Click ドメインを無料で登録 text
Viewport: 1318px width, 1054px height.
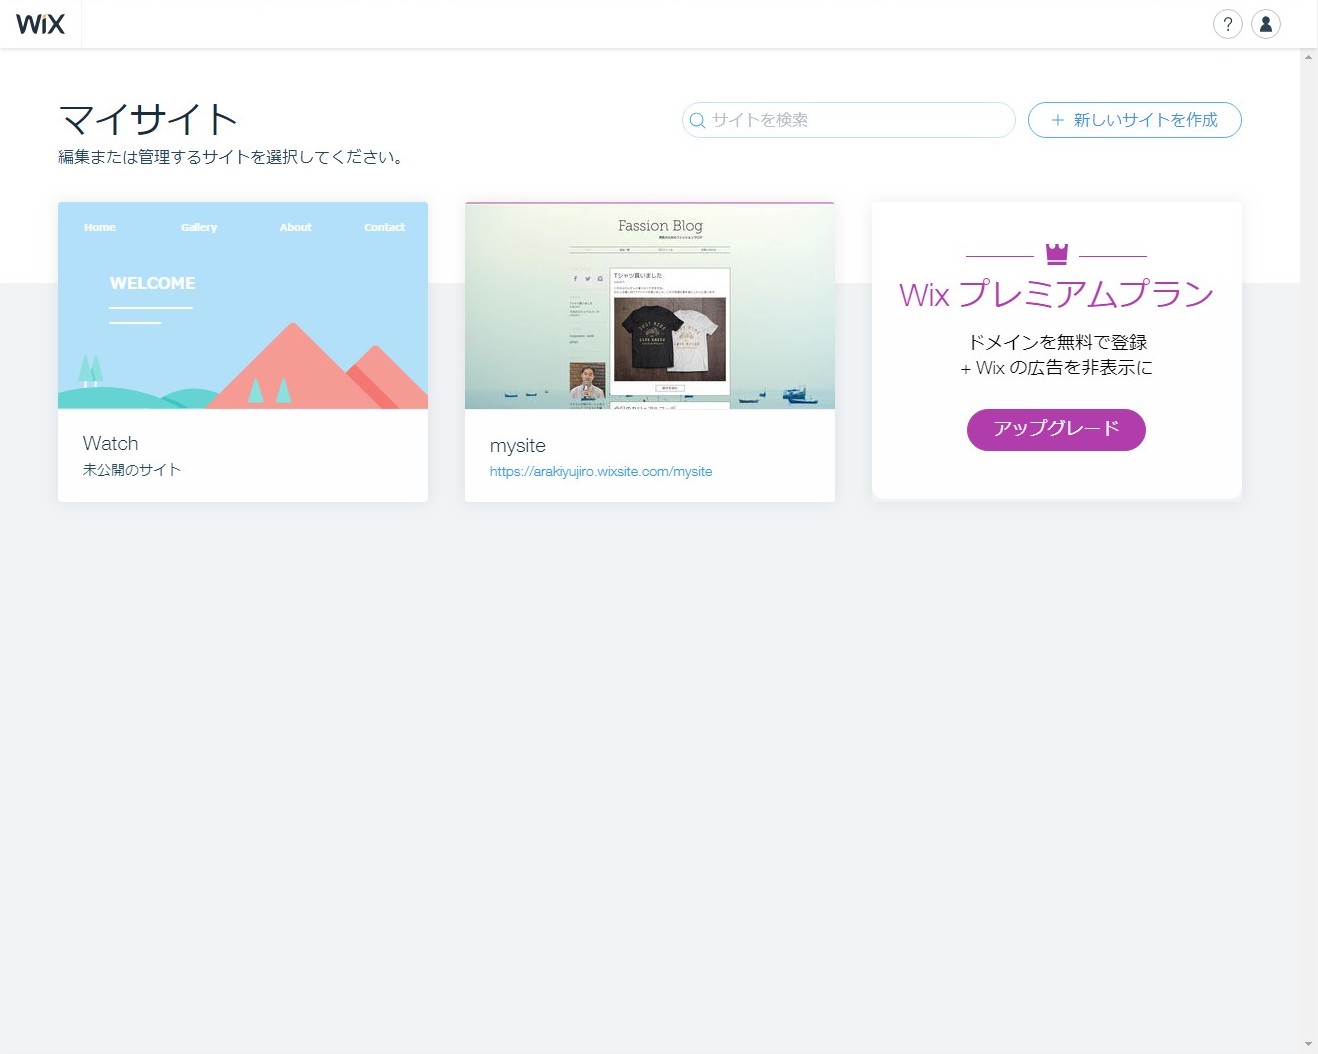point(1057,342)
